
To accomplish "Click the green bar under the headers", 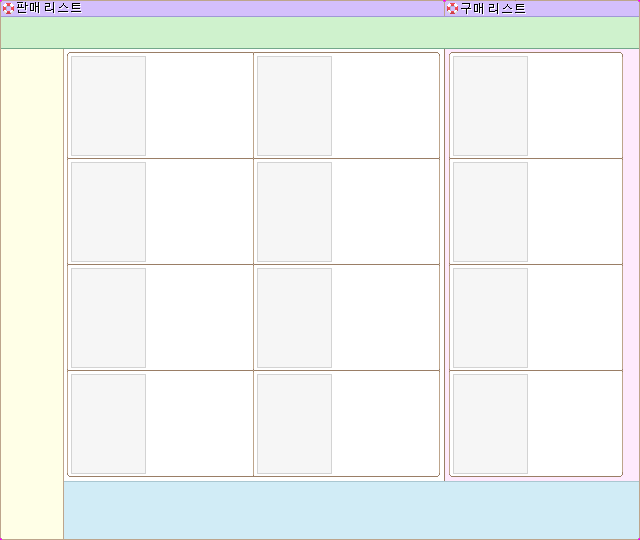I will click(320, 32).
